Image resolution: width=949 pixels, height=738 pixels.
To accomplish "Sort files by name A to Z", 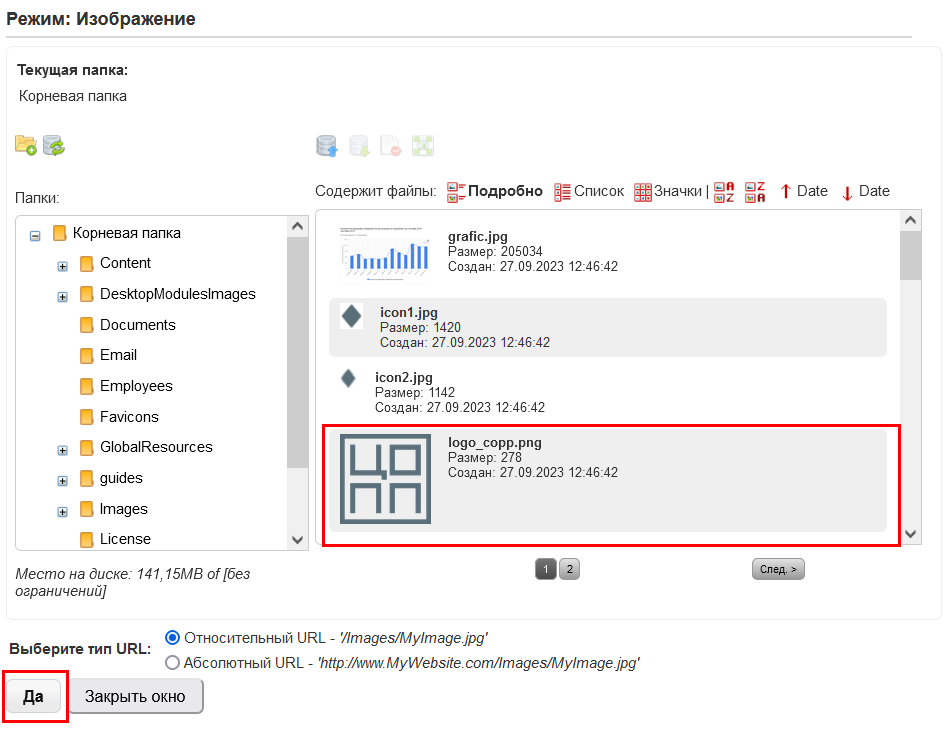I will [x=724, y=192].
